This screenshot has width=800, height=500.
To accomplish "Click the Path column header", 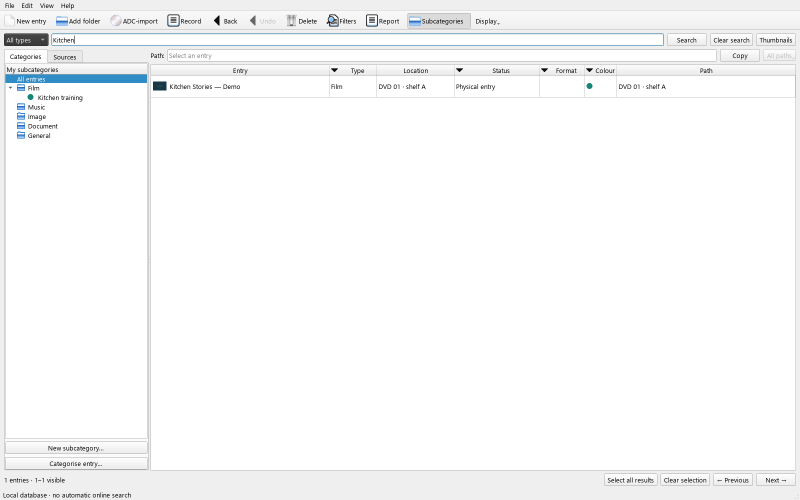I will pyautogui.click(x=706, y=70).
